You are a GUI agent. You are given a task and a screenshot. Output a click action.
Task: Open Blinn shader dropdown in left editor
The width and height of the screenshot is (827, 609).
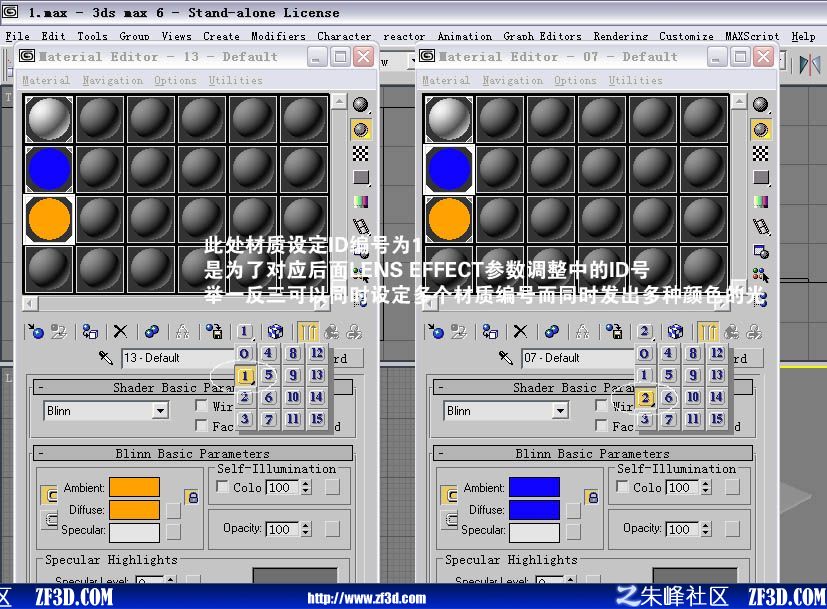click(x=160, y=411)
